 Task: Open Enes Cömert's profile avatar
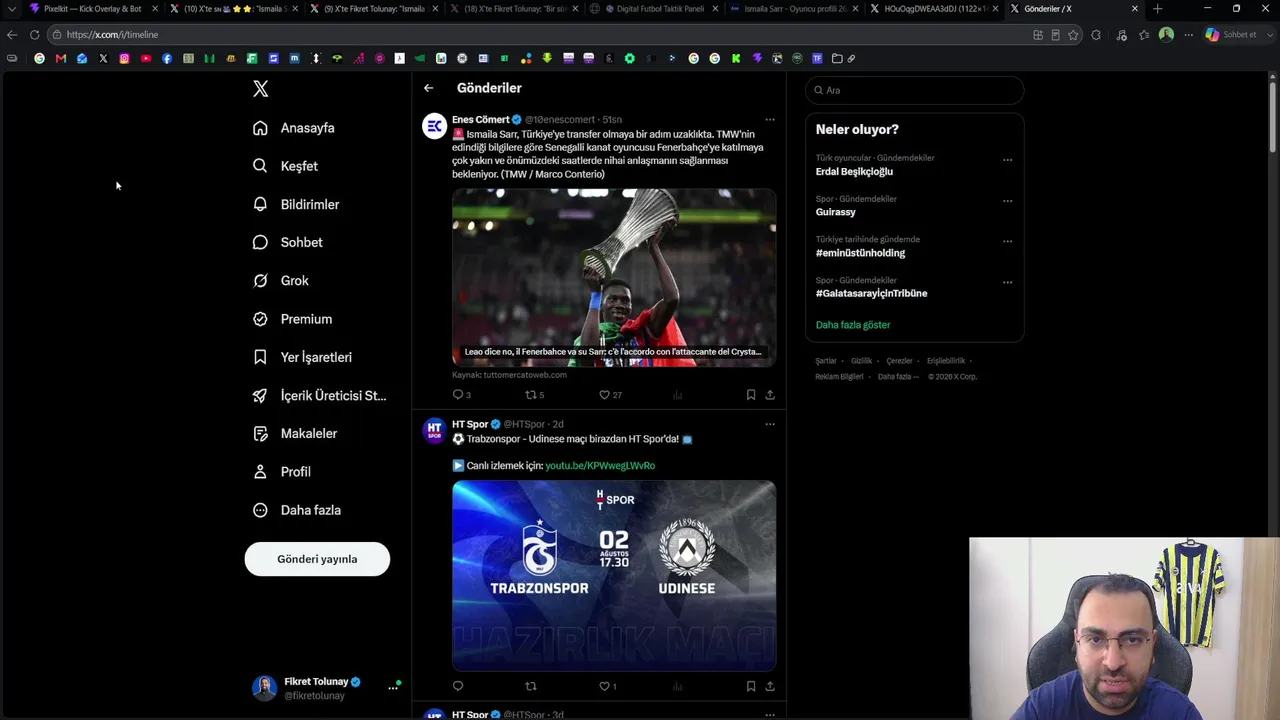[x=434, y=126]
